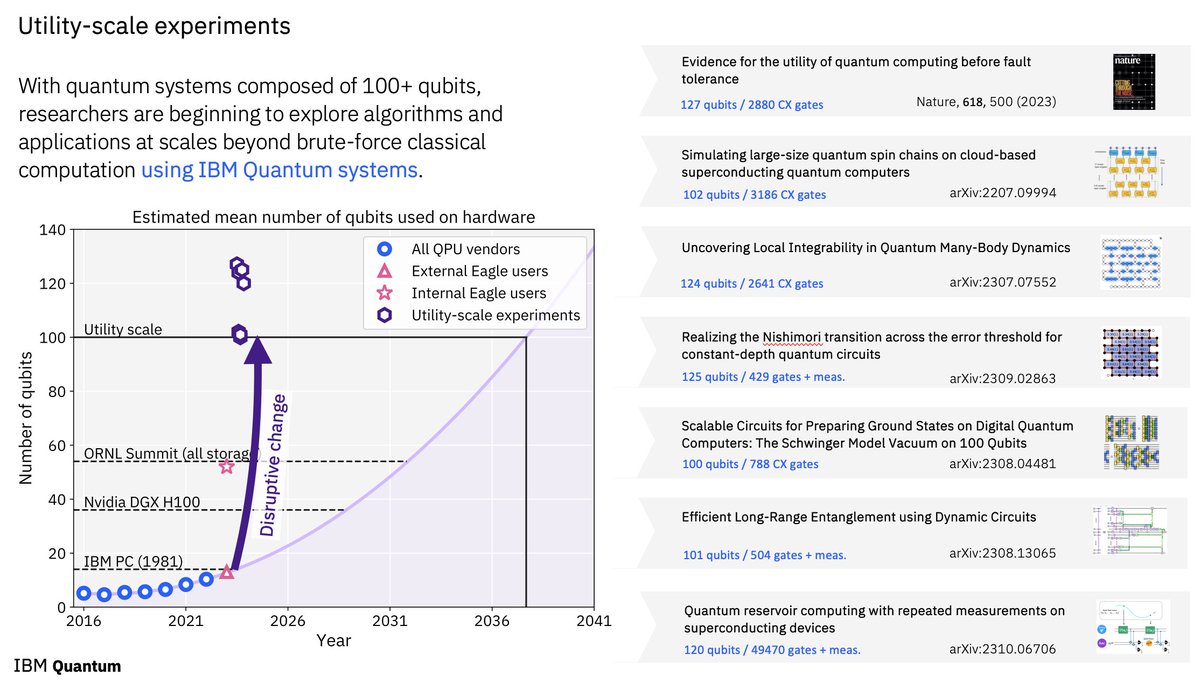1200x696 pixels.
Task: Click the '127 qubits / 2880 CX gates' text
Action: click(750, 104)
